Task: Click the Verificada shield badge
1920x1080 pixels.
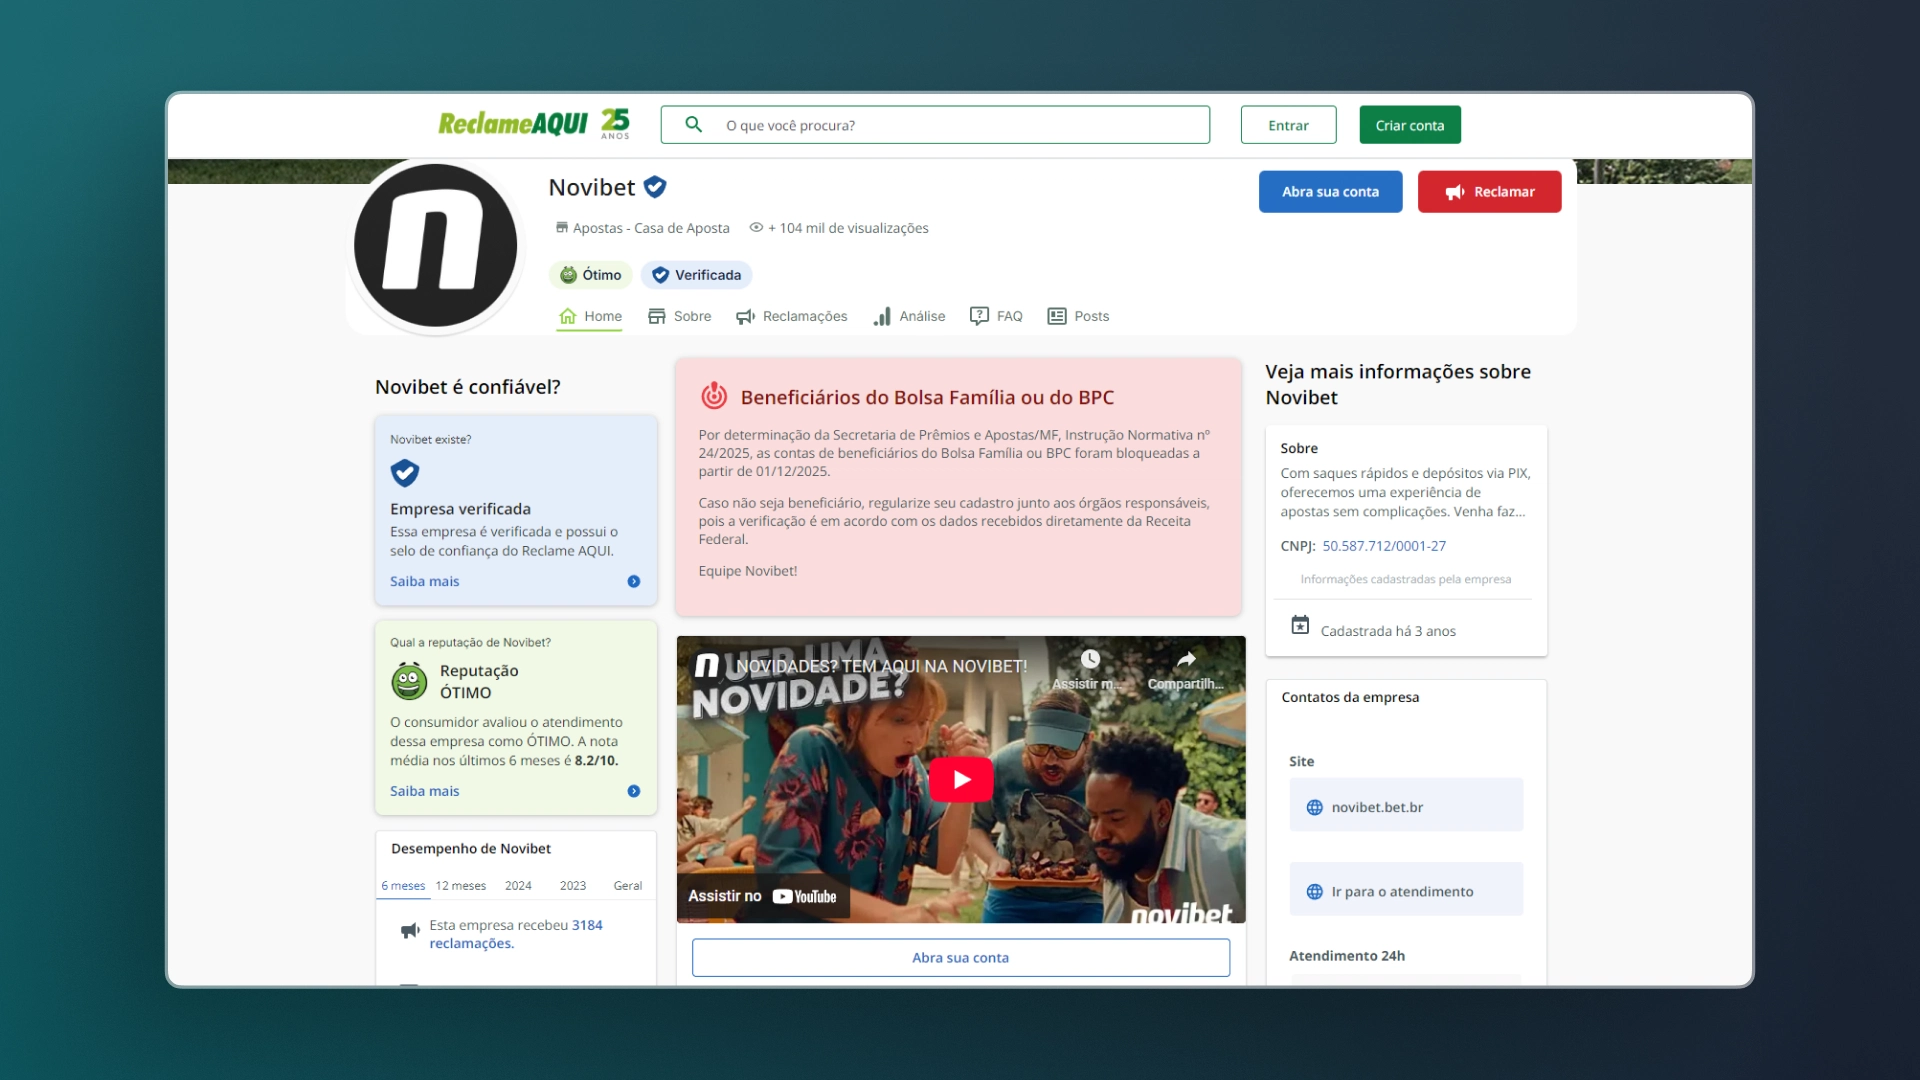Action: pyautogui.click(x=696, y=275)
